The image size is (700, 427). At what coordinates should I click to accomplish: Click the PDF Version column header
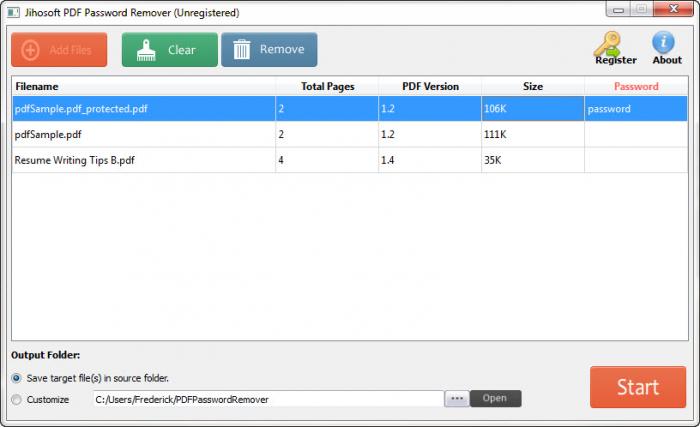tap(429, 86)
